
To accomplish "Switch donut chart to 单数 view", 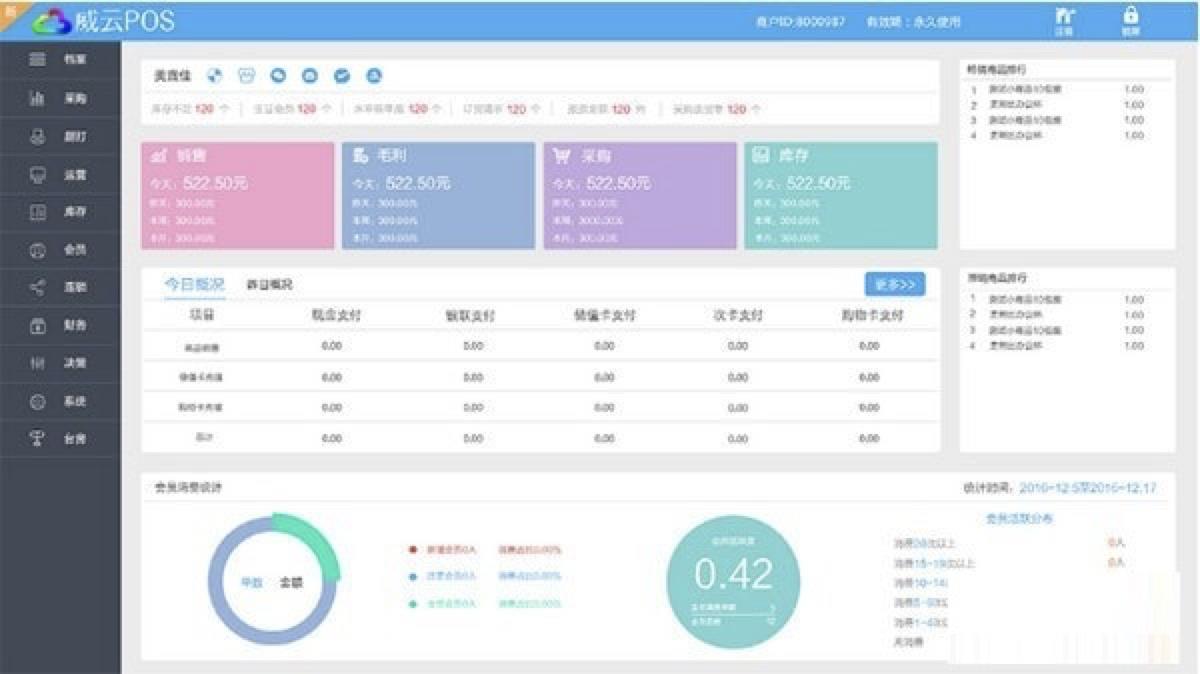I will 251,581.
